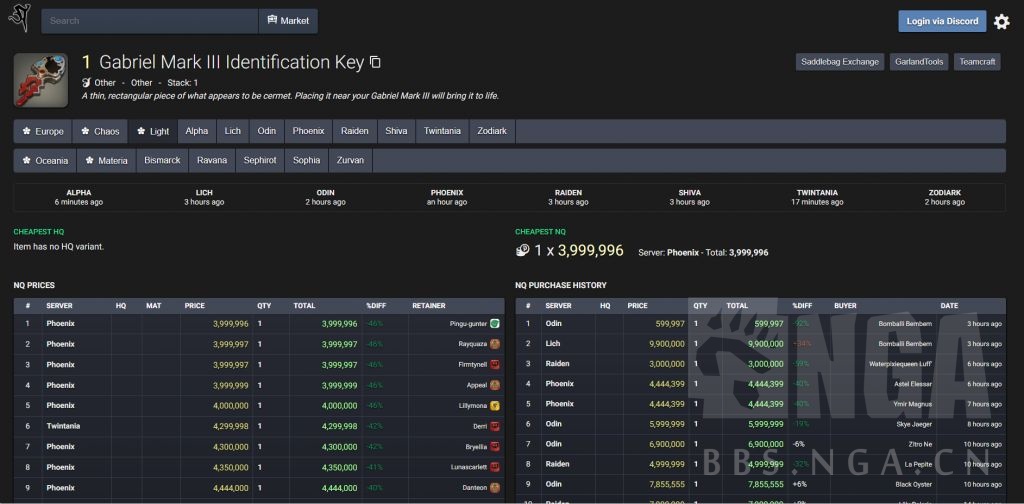The image size is (1024, 504).
Task: Click the city icon next to Pingu-gunter
Action: (495, 324)
